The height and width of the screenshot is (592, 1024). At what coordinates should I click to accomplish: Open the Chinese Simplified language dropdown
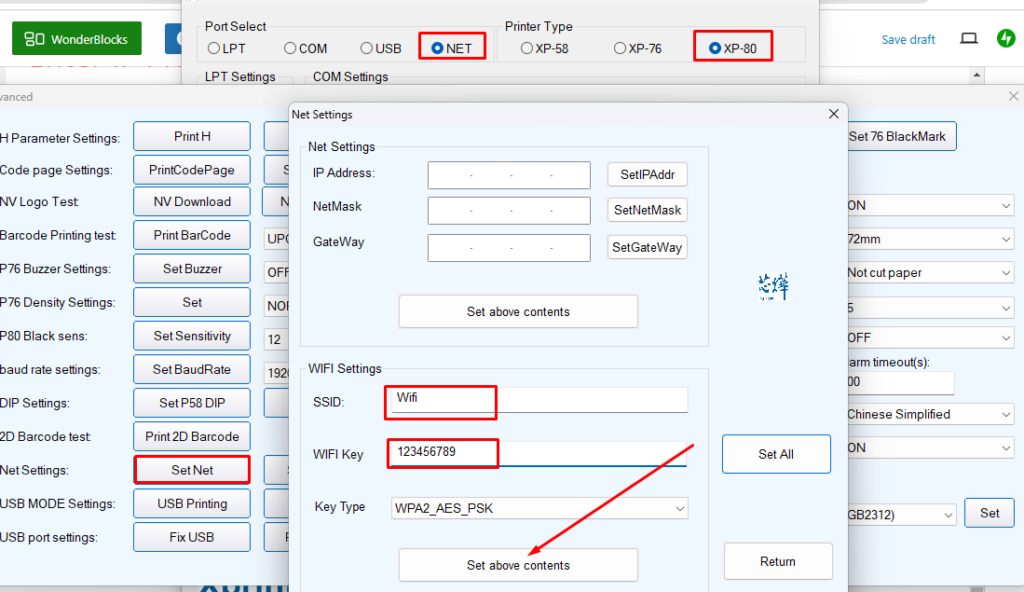929,414
